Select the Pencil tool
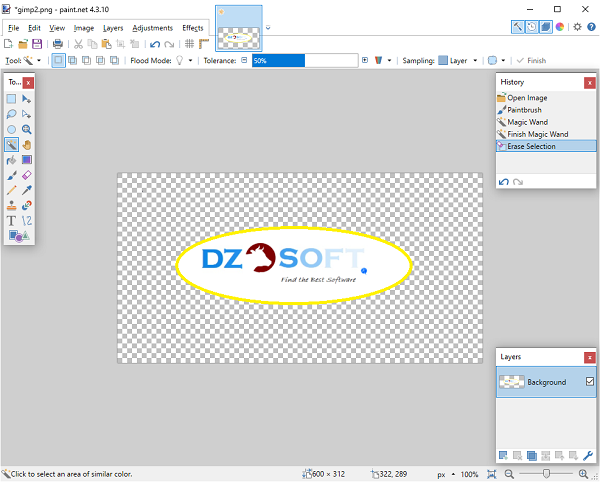The width and height of the screenshot is (600, 482). point(11,190)
